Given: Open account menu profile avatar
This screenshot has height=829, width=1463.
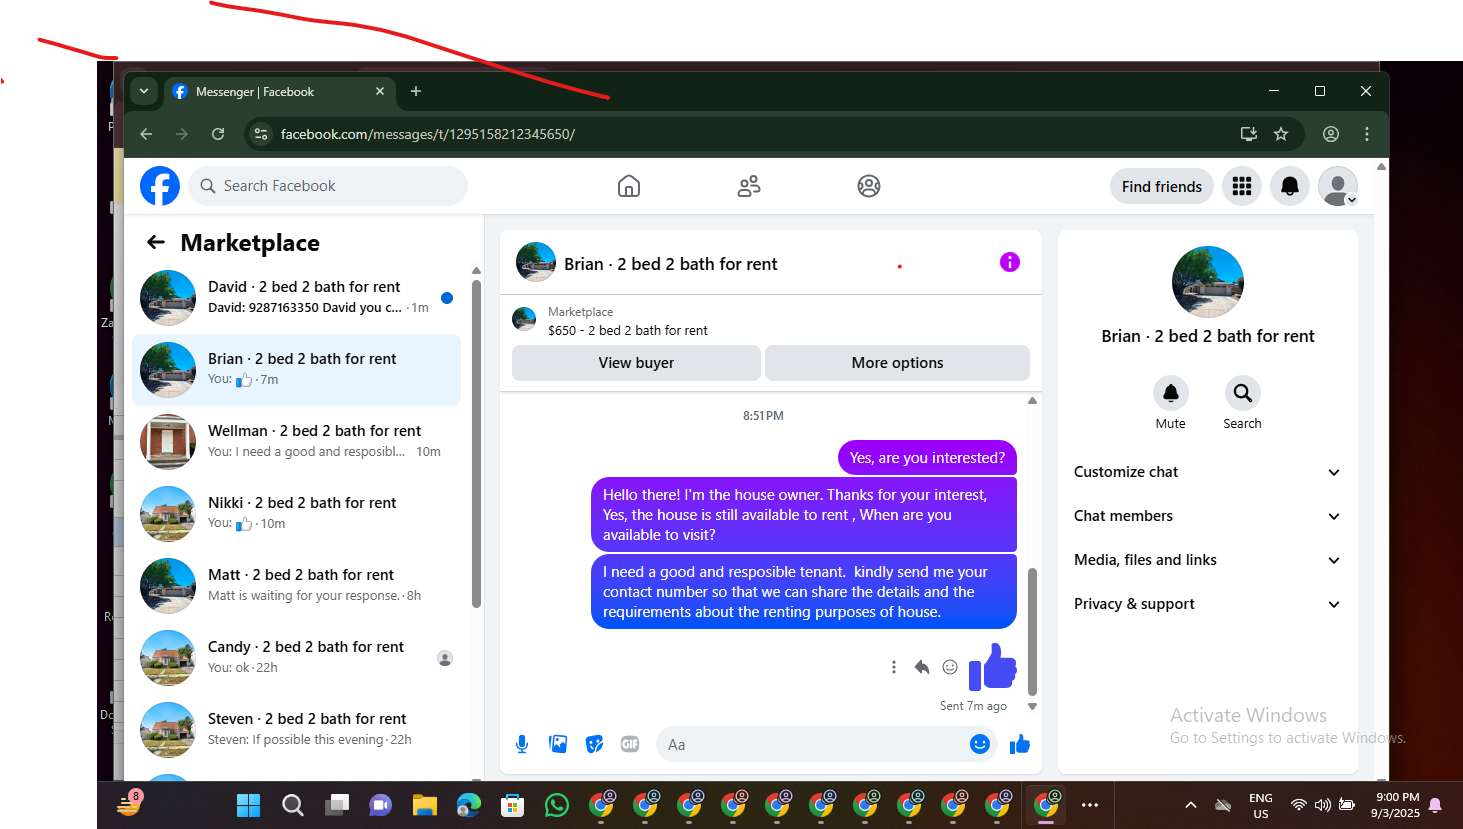Looking at the screenshot, I should (x=1338, y=186).
